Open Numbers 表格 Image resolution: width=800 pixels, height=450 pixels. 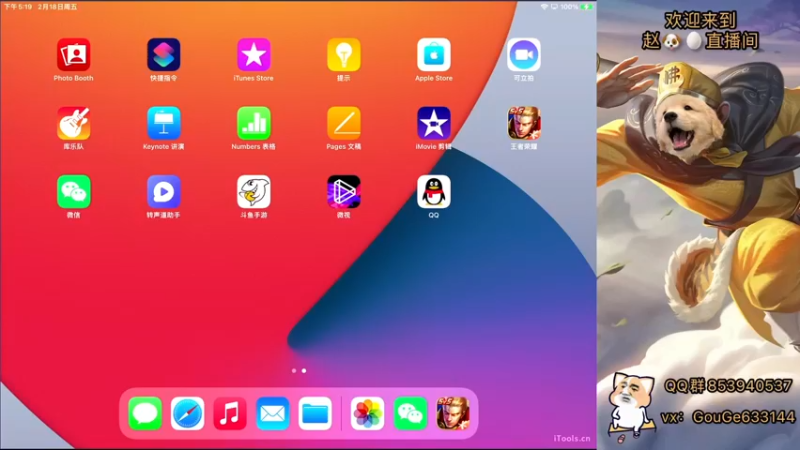point(254,123)
